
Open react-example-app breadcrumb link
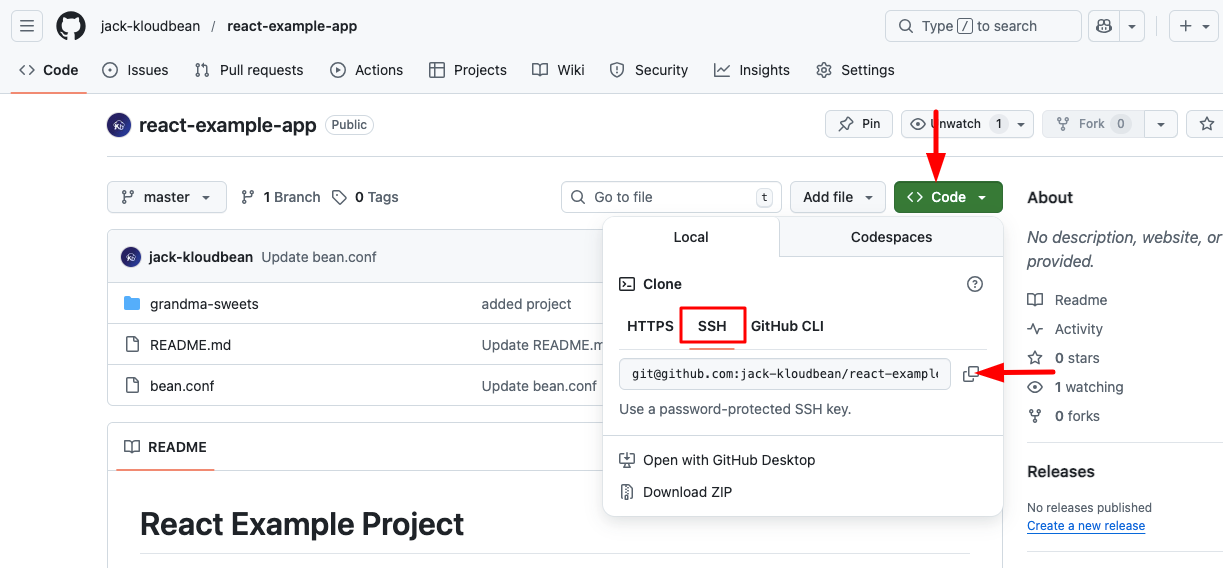point(292,26)
